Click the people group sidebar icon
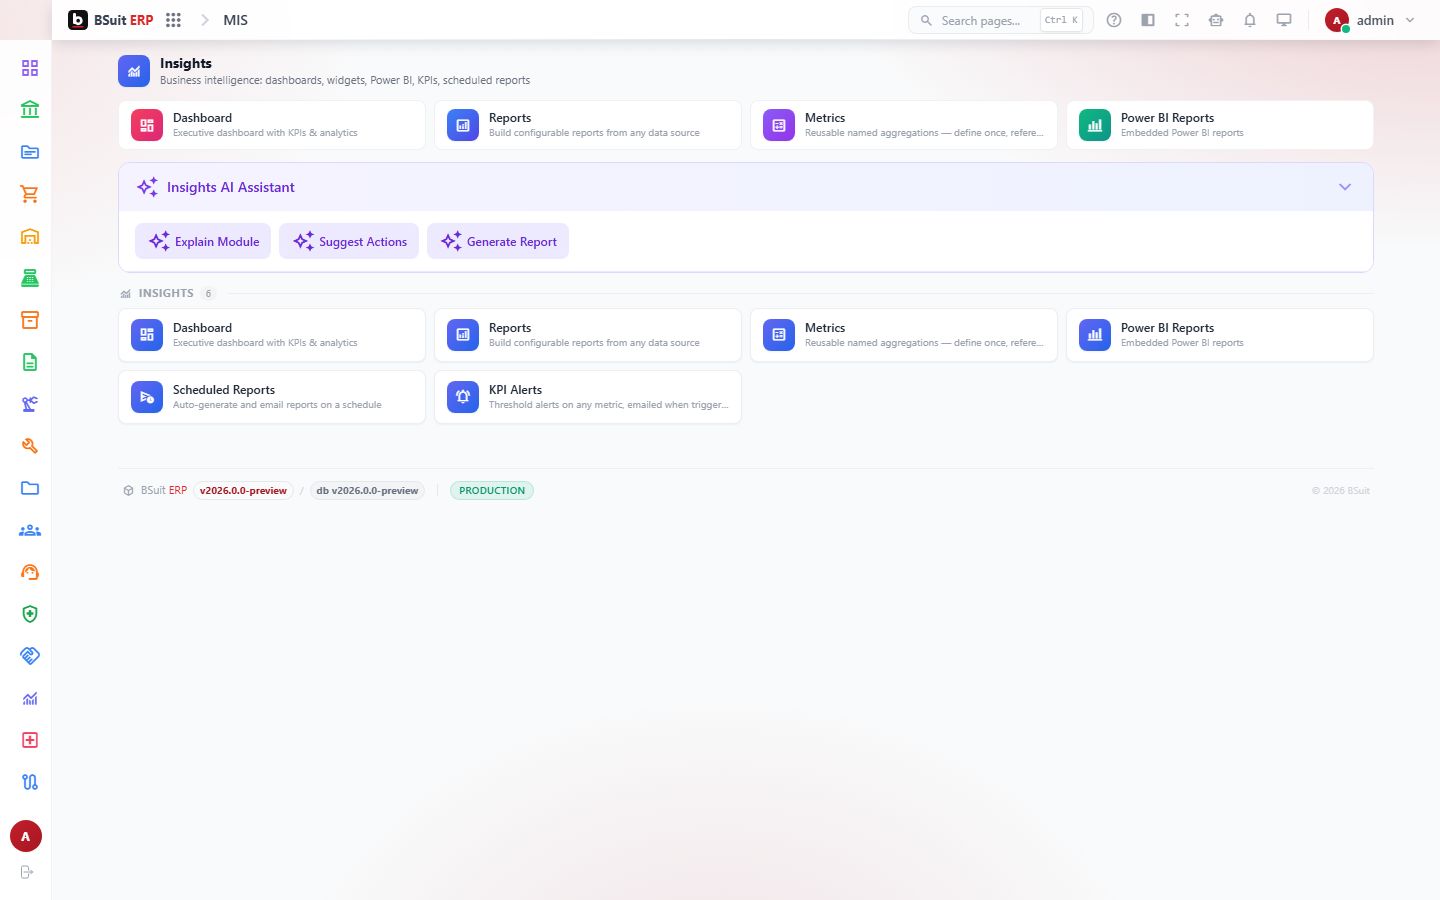 (x=30, y=530)
